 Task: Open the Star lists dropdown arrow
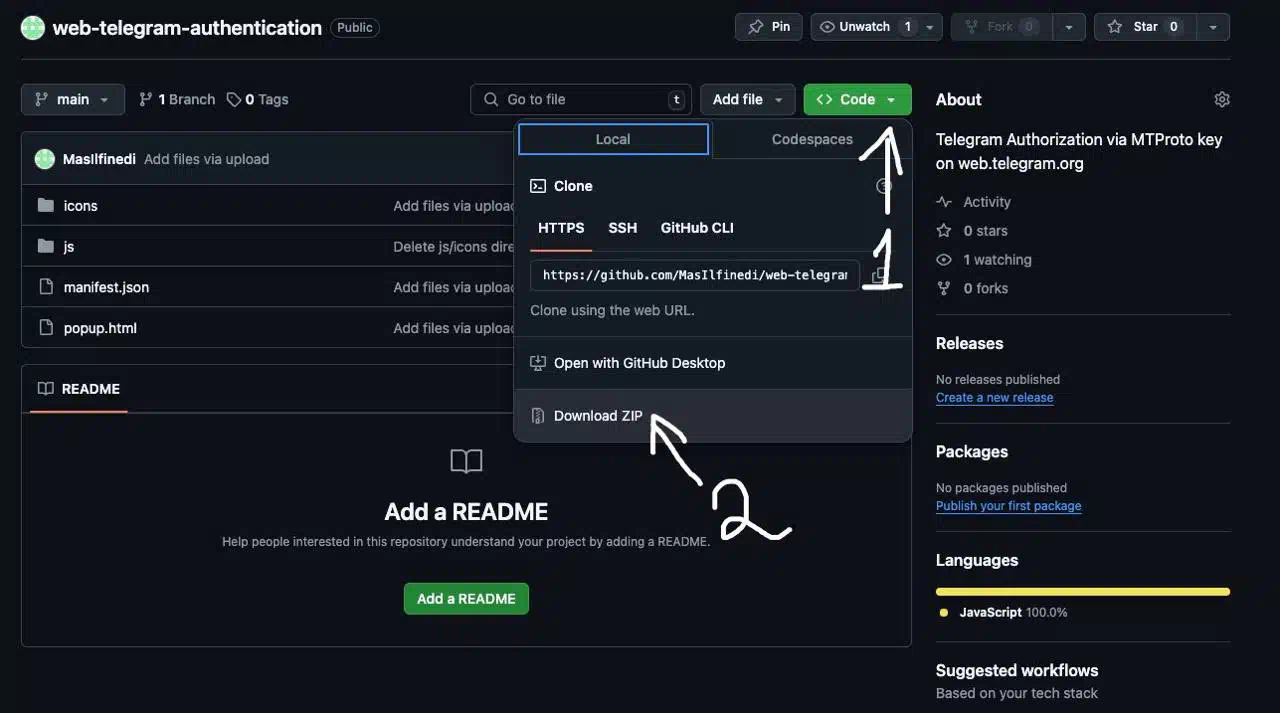click(x=1213, y=27)
